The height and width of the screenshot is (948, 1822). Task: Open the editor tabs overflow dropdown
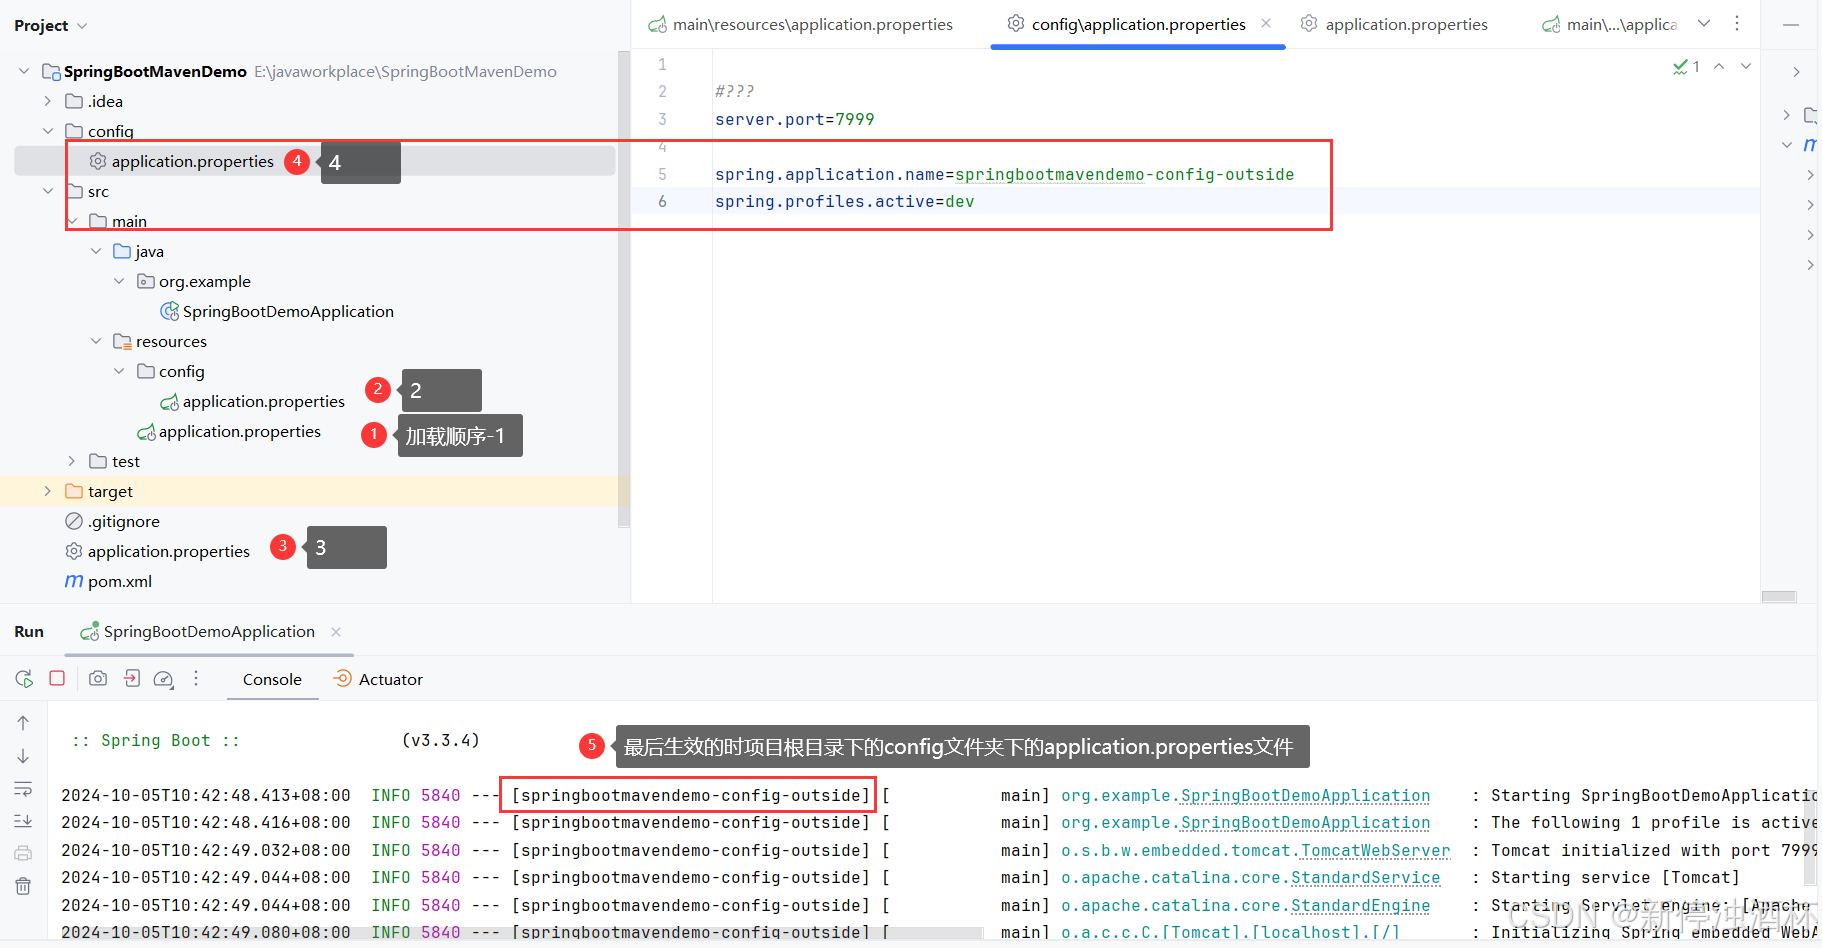1704,24
